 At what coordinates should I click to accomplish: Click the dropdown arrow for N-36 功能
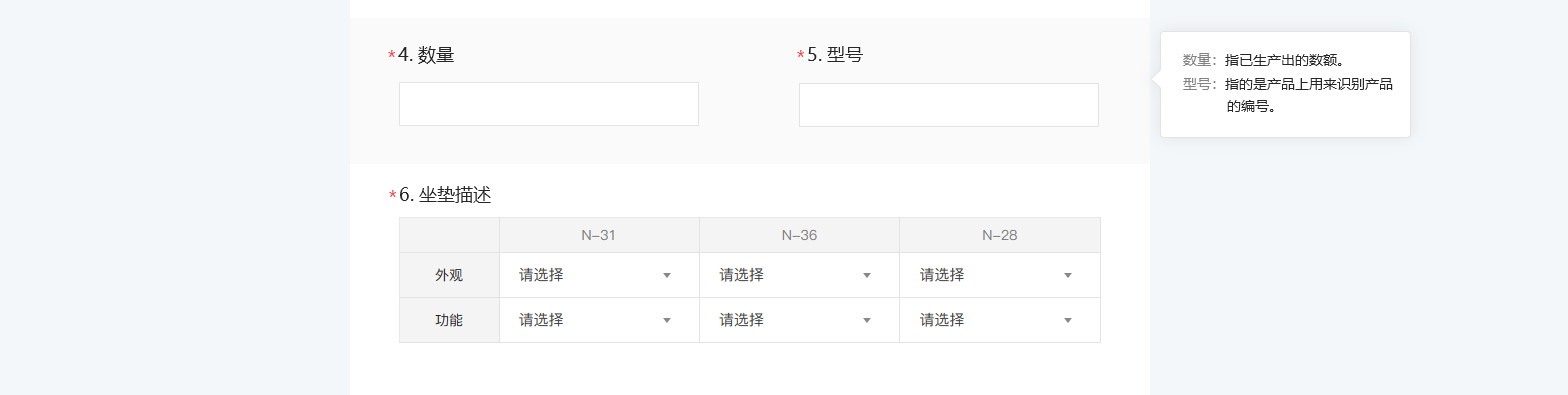pyautogui.click(x=867, y=321)
